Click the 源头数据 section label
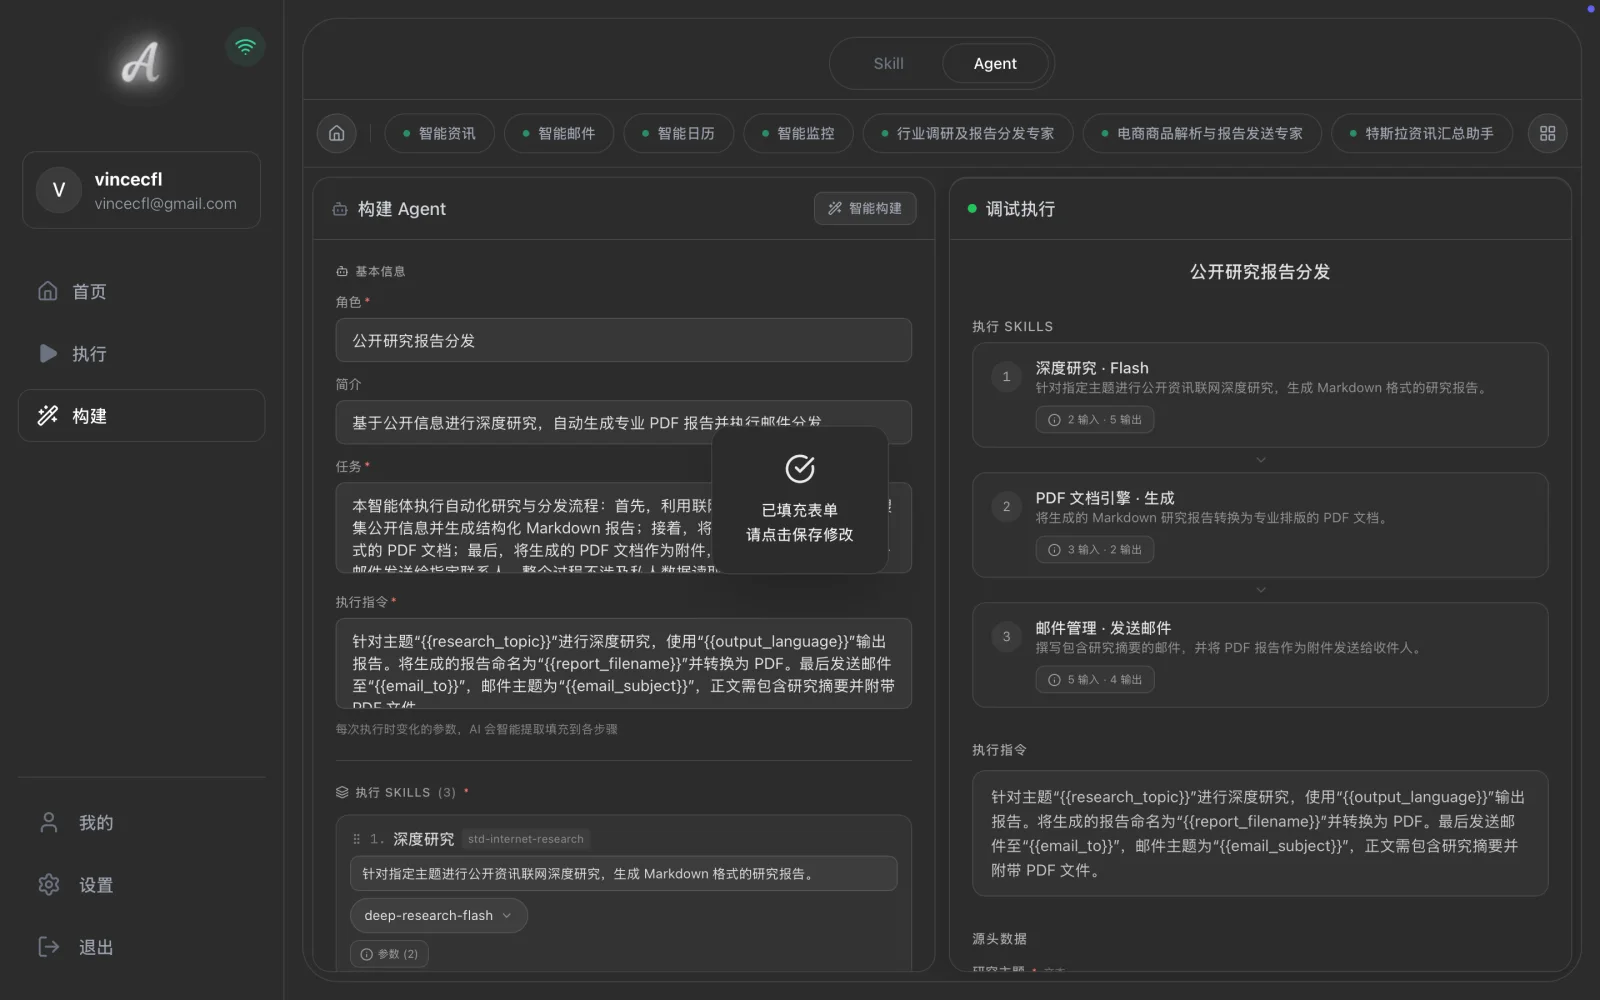Image resolution: width=1600 pixels, height=1000 pixels. 999,939
